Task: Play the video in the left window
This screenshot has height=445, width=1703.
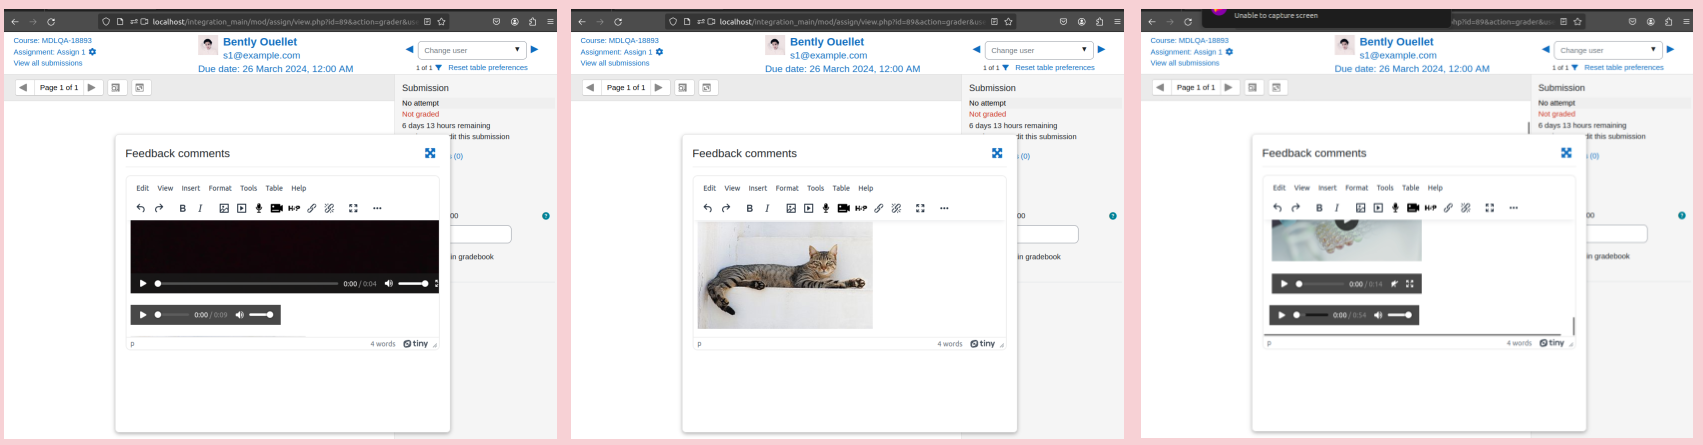Action: [x=143, y=284]
